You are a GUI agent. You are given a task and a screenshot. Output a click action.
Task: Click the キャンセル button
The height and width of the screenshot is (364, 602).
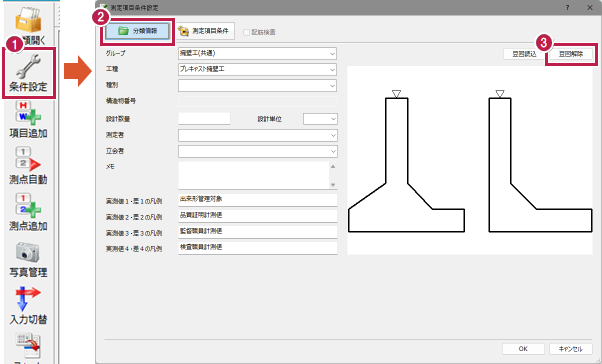pos(571,349)
